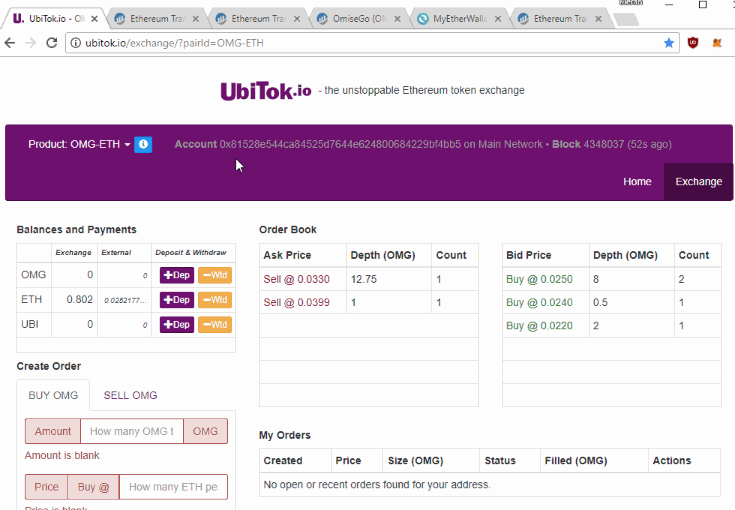Select the SELL OMG tab
735x510 pixels.
click(x=130, y=395)
